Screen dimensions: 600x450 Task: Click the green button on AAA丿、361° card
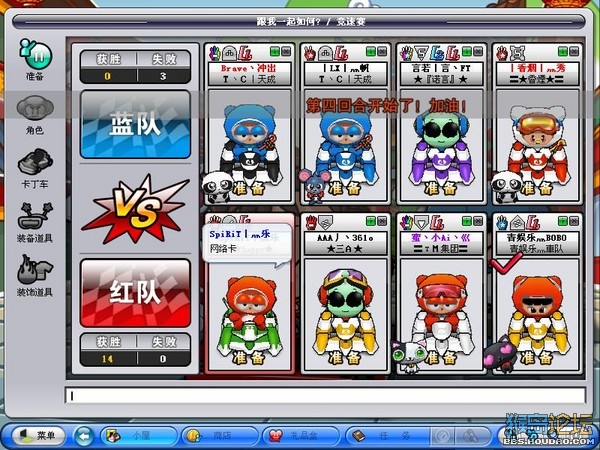[x=370, y=221]
